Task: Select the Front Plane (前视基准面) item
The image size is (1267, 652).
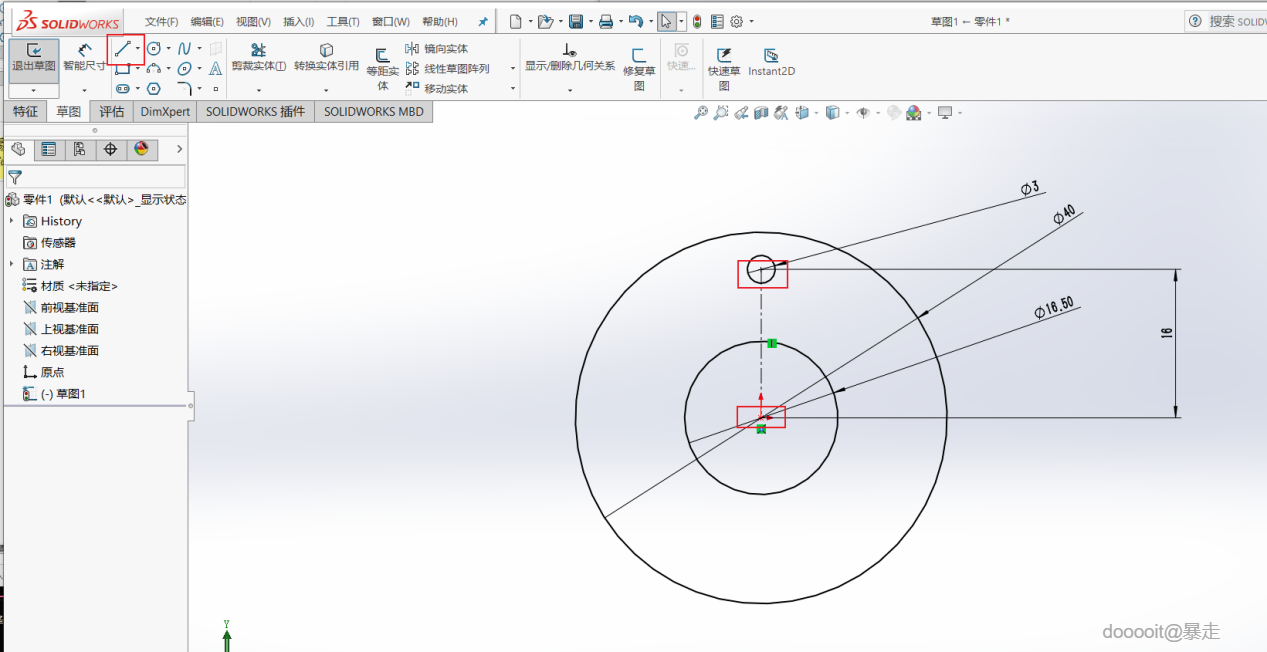Action: click(x=69, y=308)
